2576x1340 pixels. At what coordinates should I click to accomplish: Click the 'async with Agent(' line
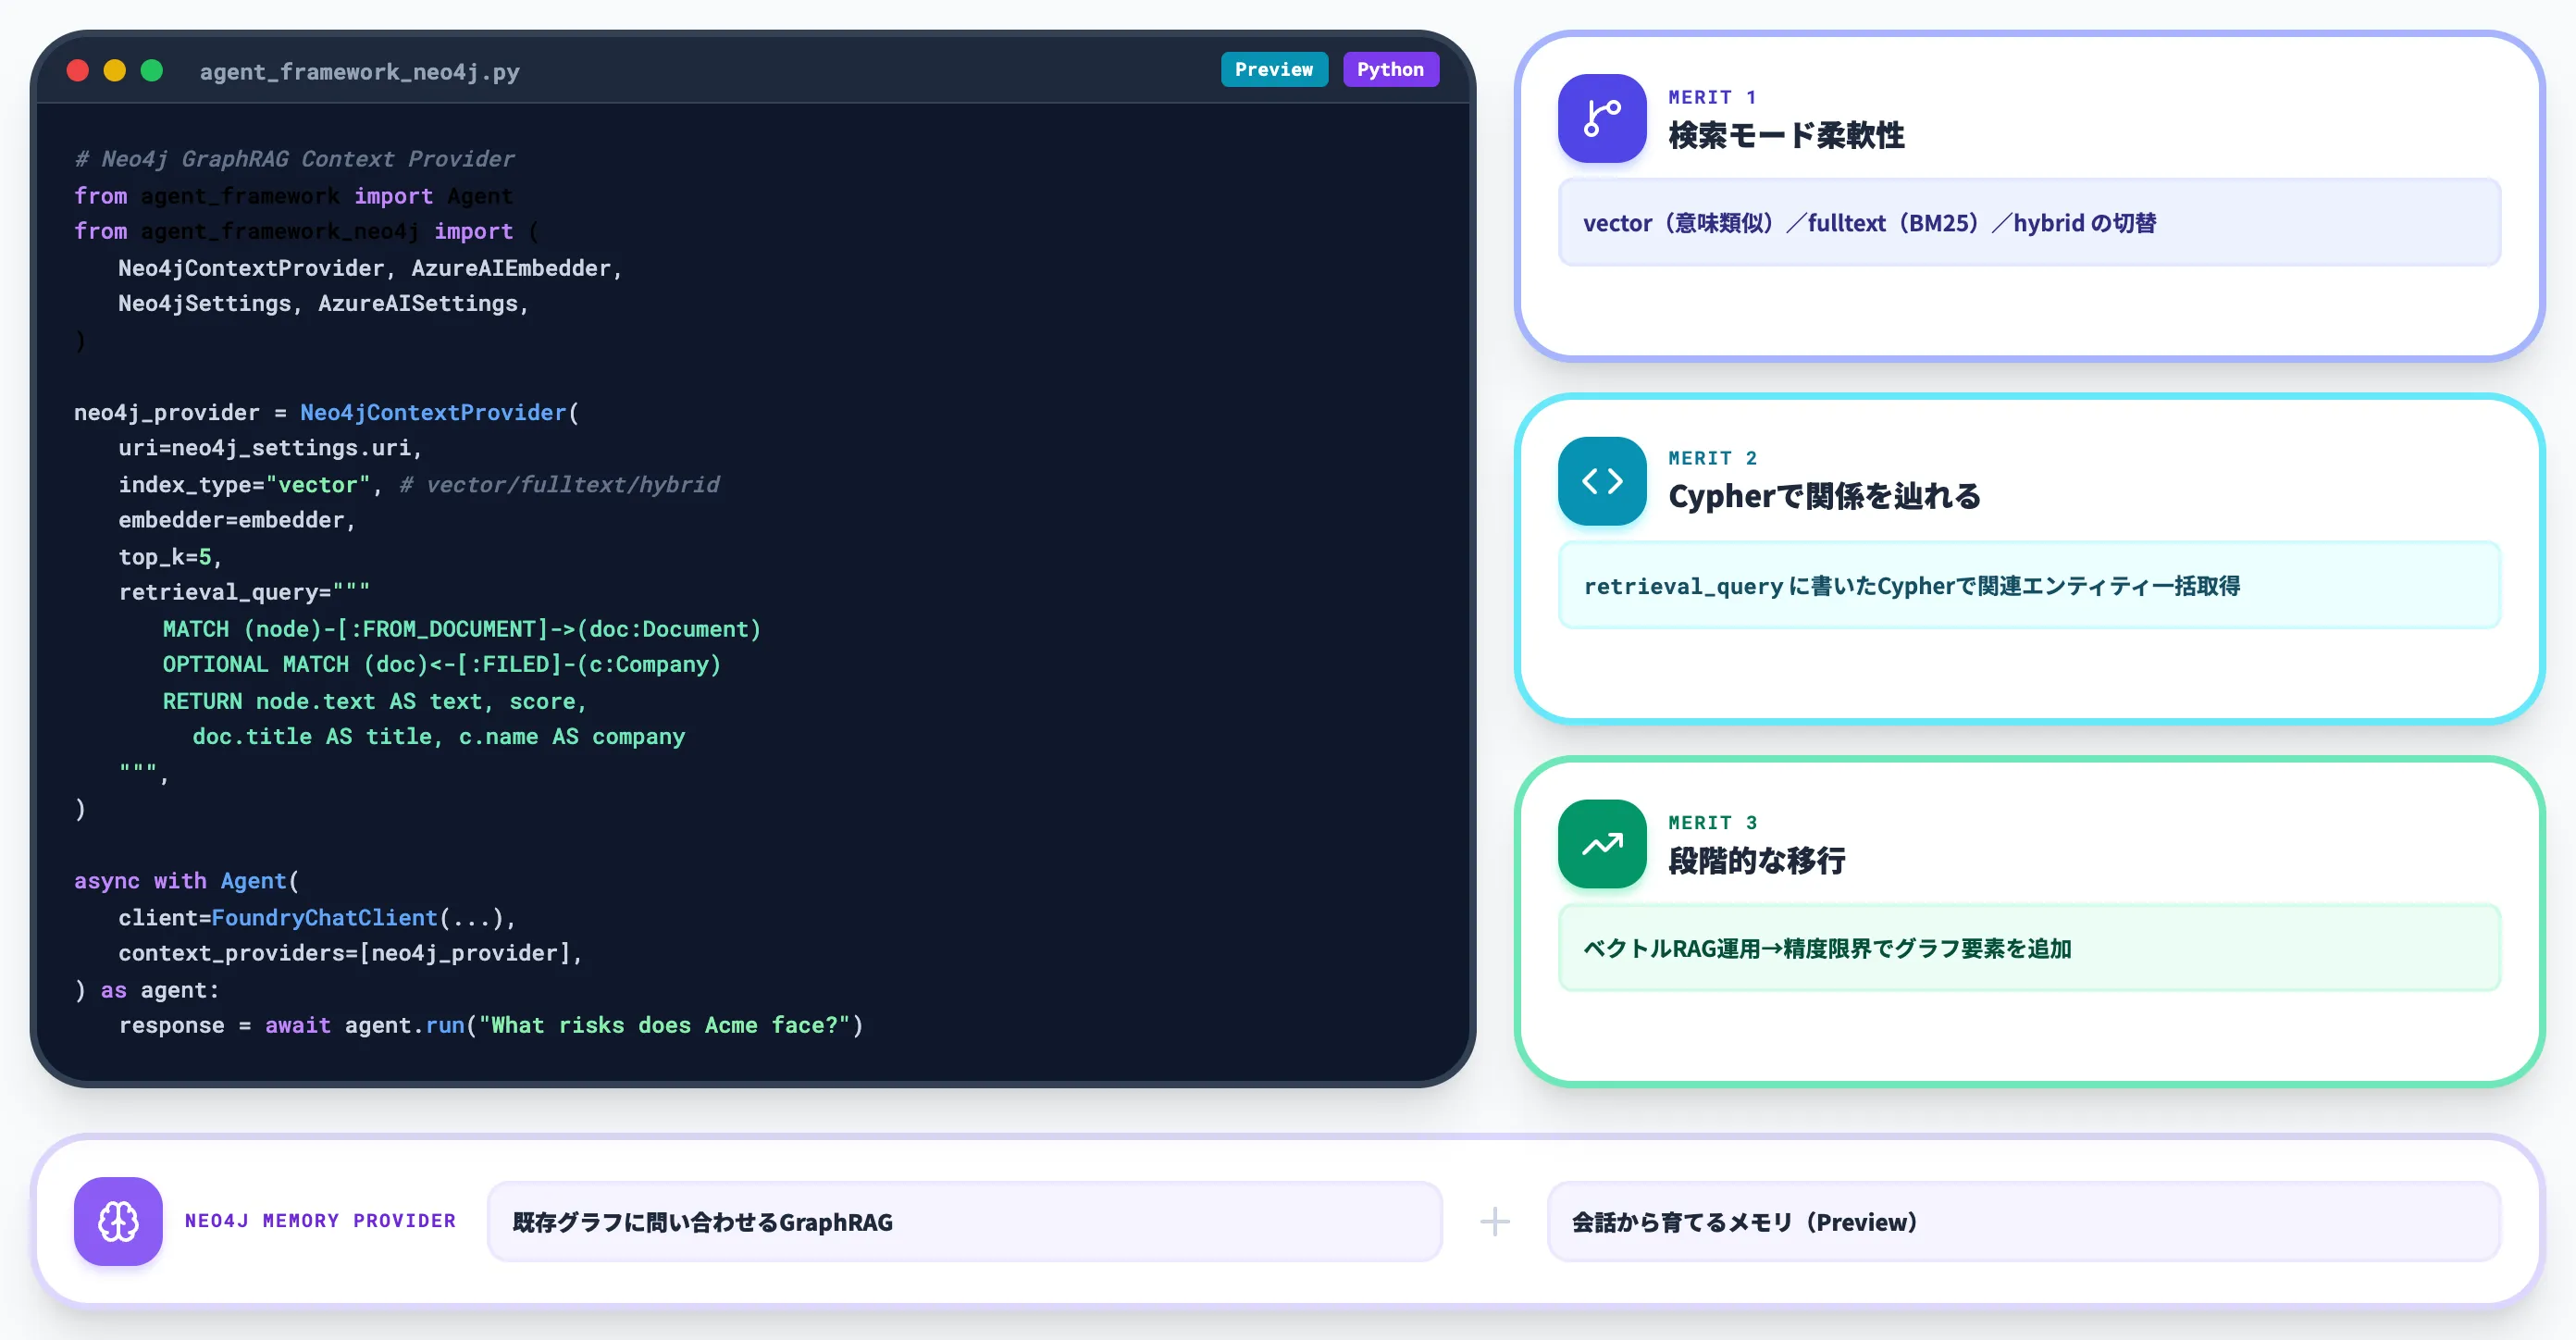coord(187,881)
